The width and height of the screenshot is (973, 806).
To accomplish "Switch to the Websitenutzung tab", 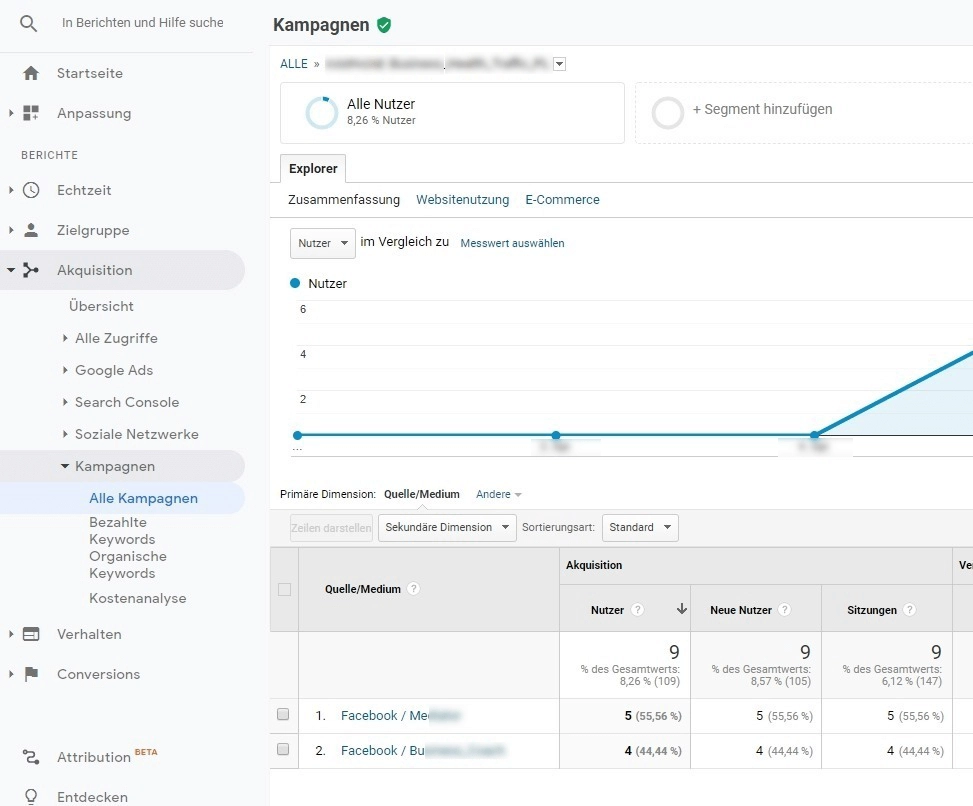I will (x=462, y=200).
